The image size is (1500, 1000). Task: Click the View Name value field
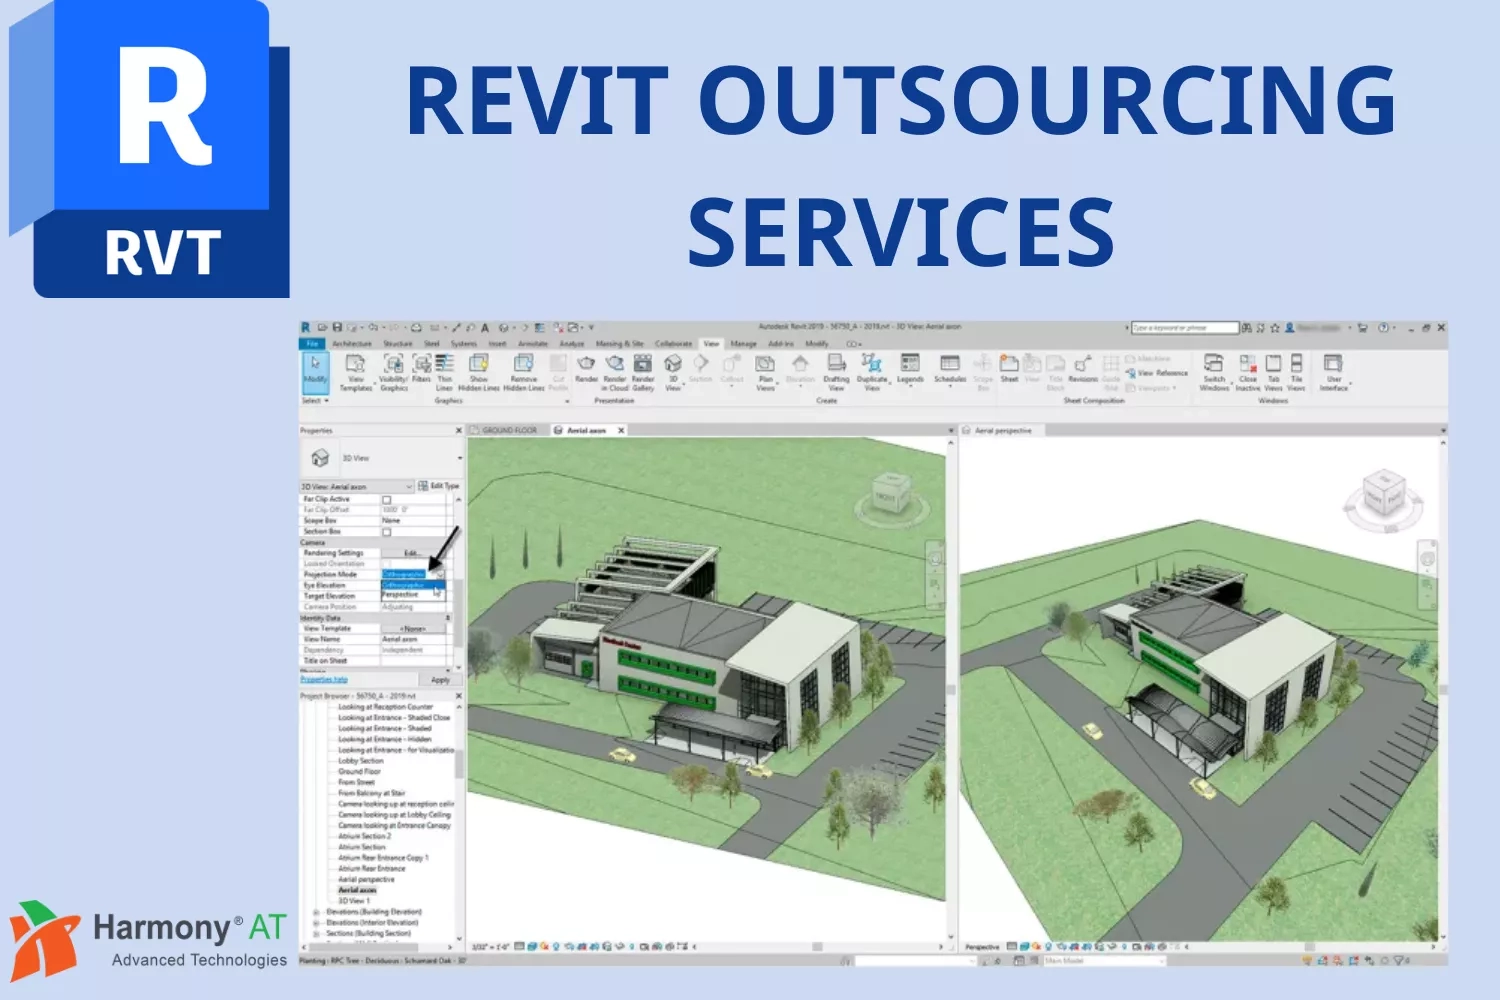point(414,639)
